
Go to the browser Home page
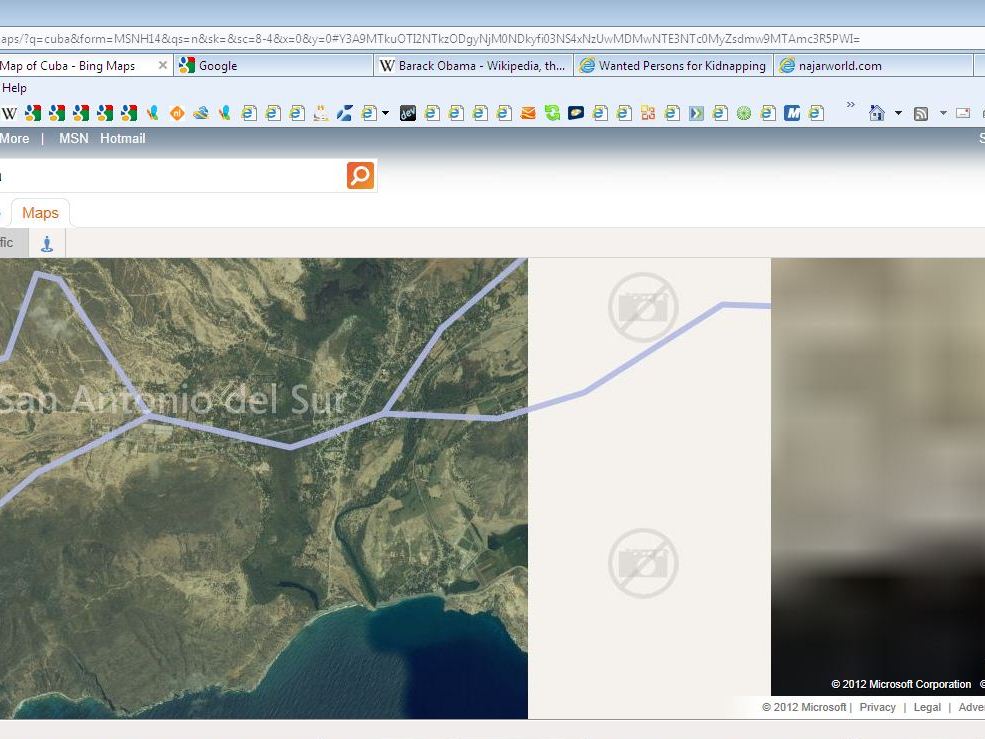click(x=877, y=113)
